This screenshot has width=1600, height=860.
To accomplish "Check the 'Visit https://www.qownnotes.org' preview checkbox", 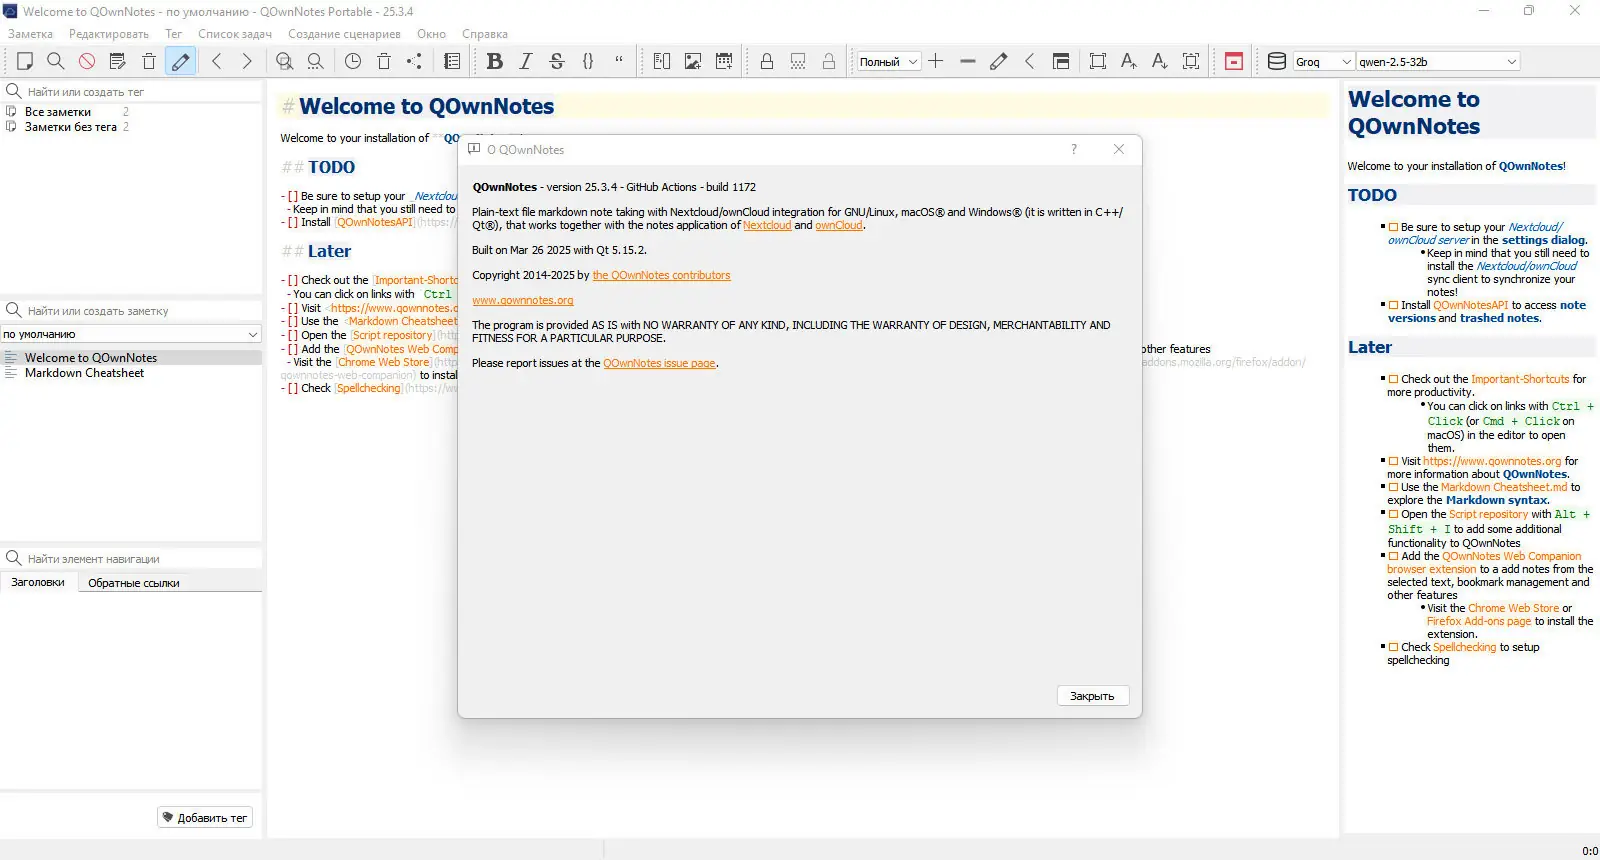I will pos(1393,462).
